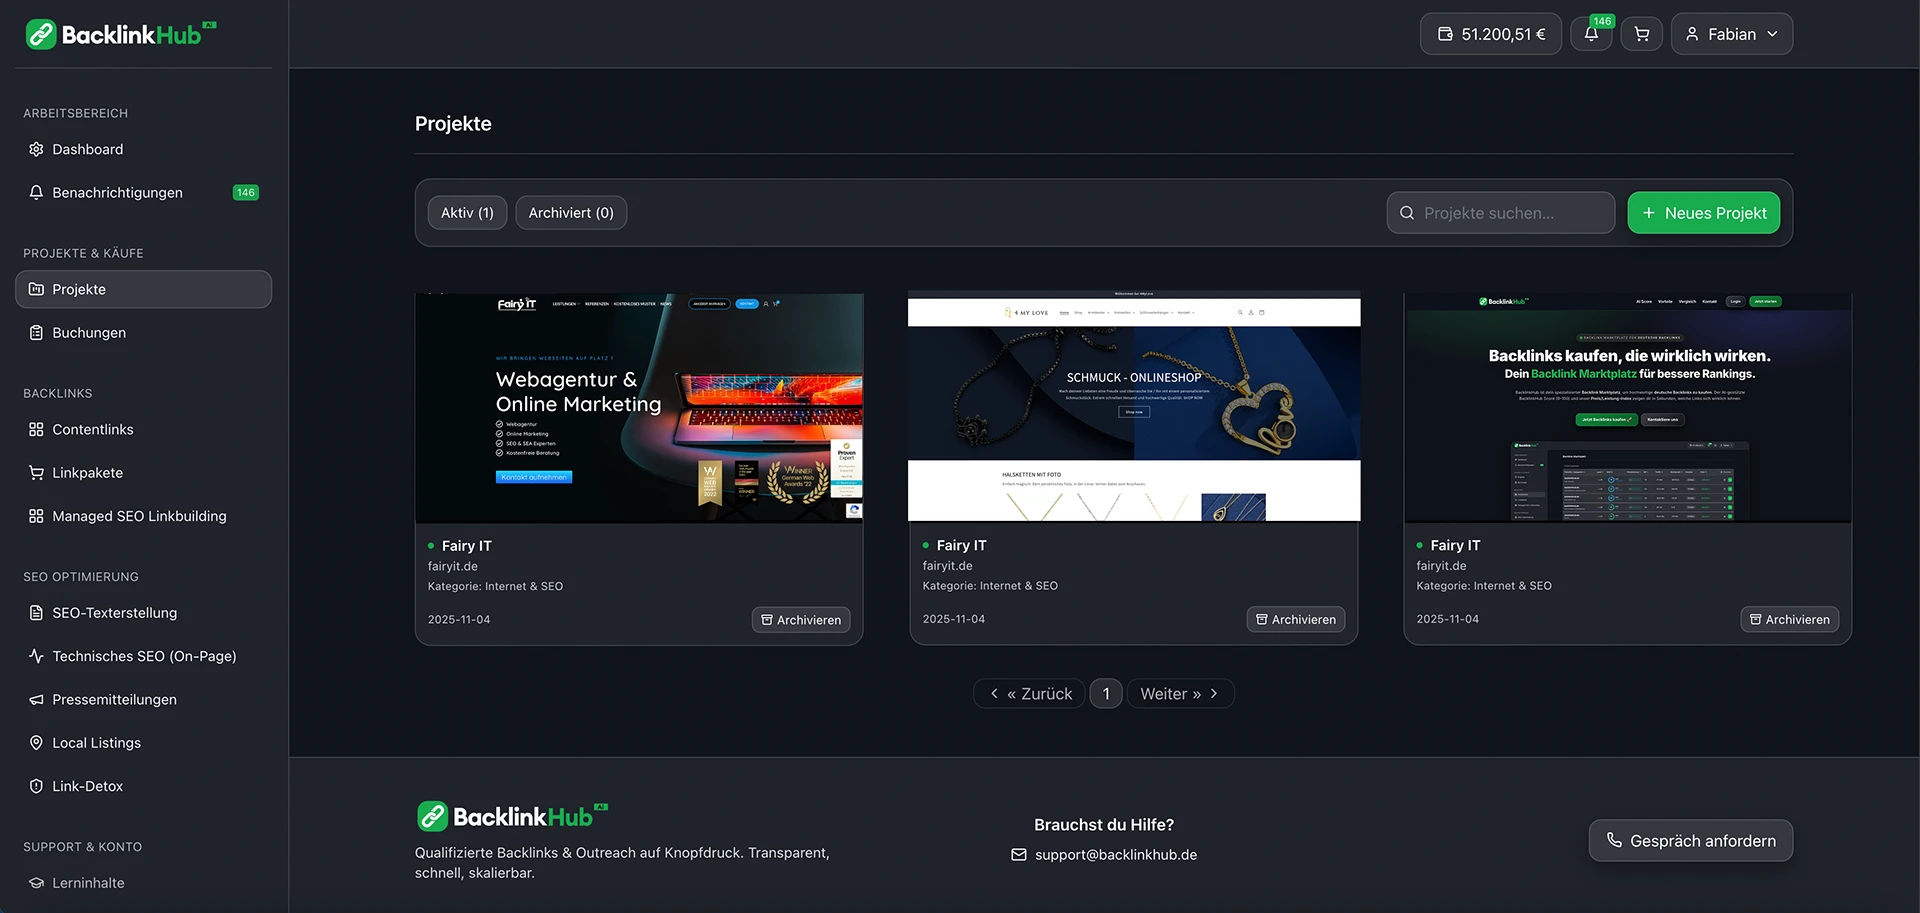Open the shopping cart icon

pyautogui.click(x=1641, y=34)
